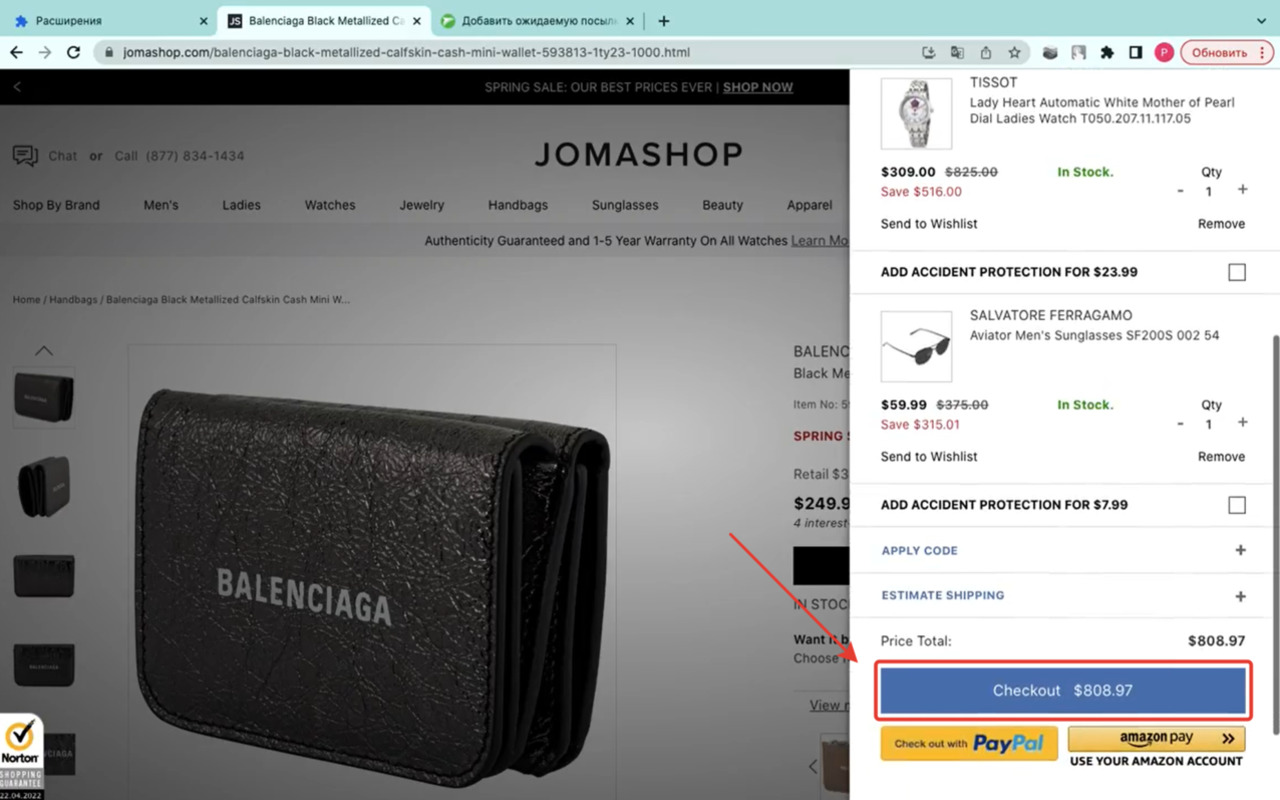Open Tissot watch cart image

click(916, 113)
